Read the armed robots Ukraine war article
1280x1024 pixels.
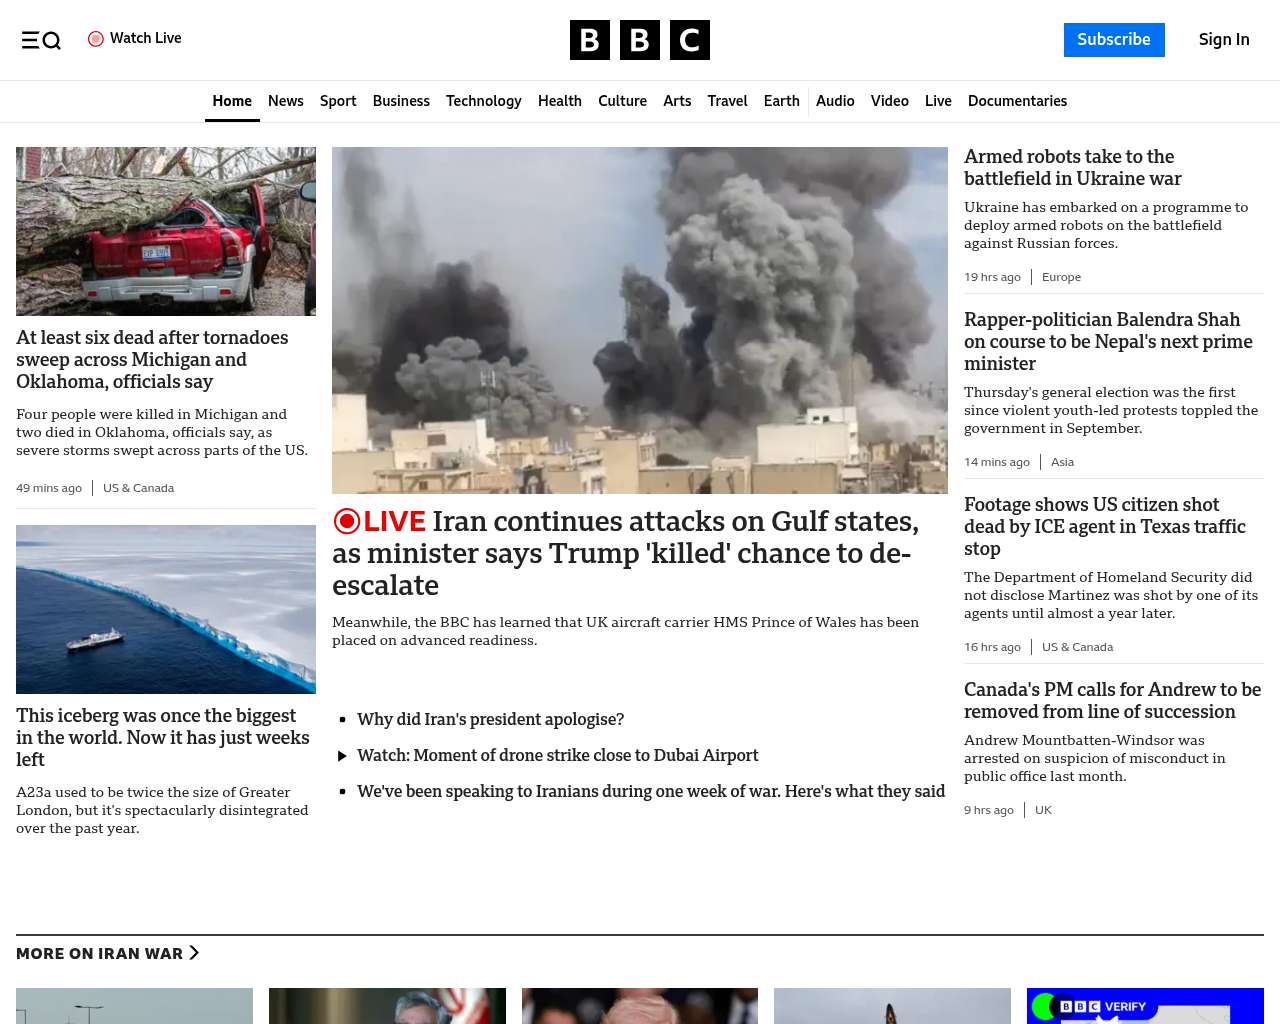1072,168
